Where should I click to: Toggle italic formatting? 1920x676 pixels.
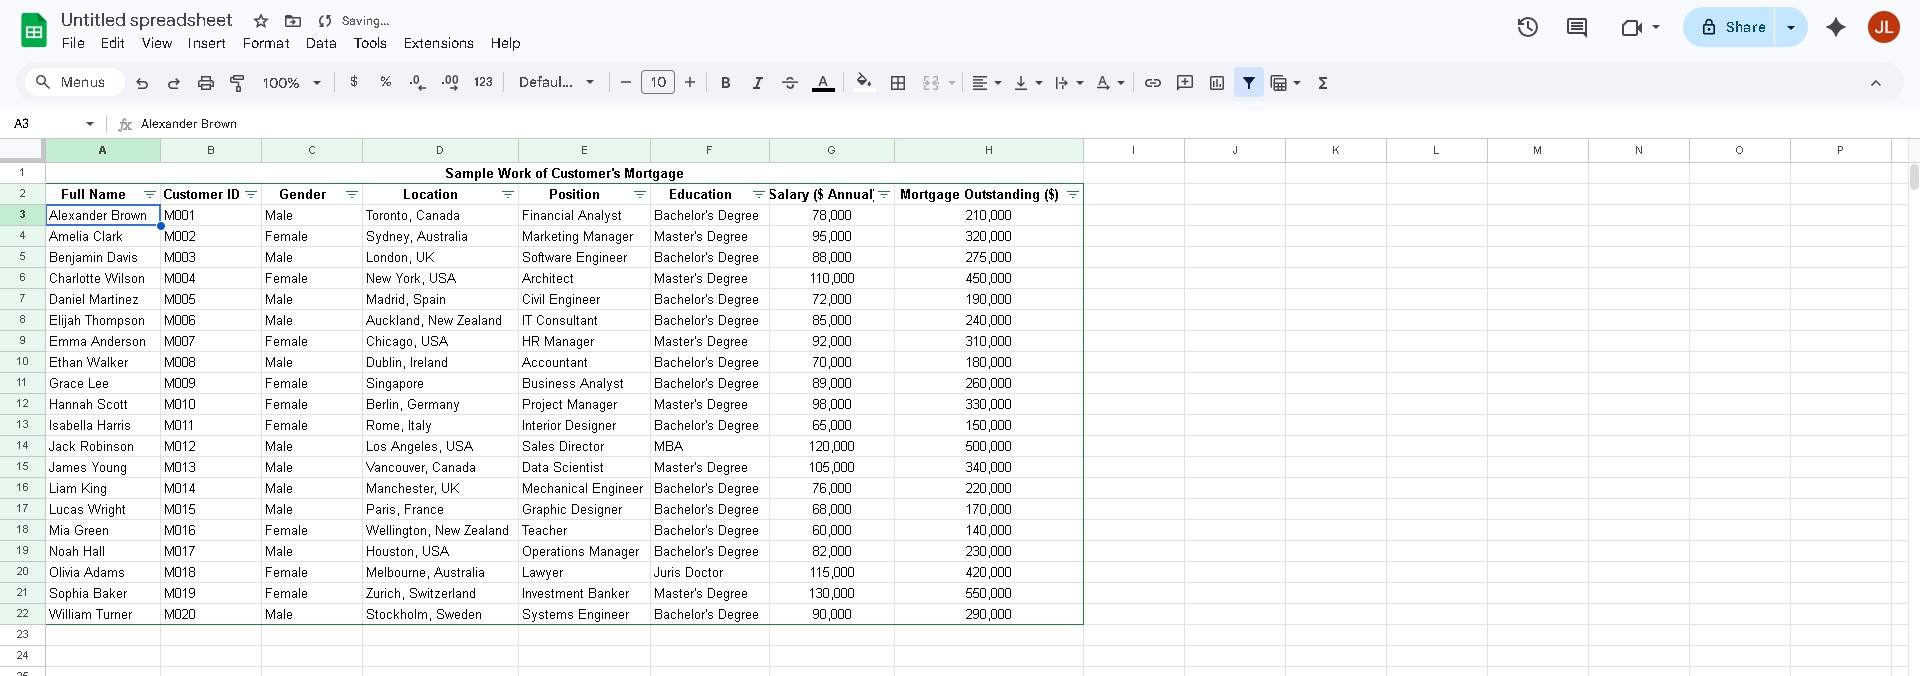tap(758, 83)
